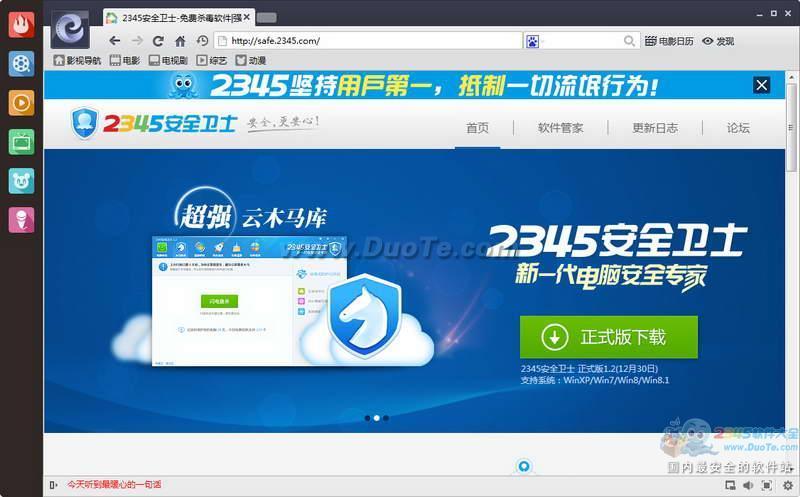The height and width of the screenshot is (497, 800).
Task: Open 发现 discover with eye icon
Action: pyautogui.click(x=718, y=41)
